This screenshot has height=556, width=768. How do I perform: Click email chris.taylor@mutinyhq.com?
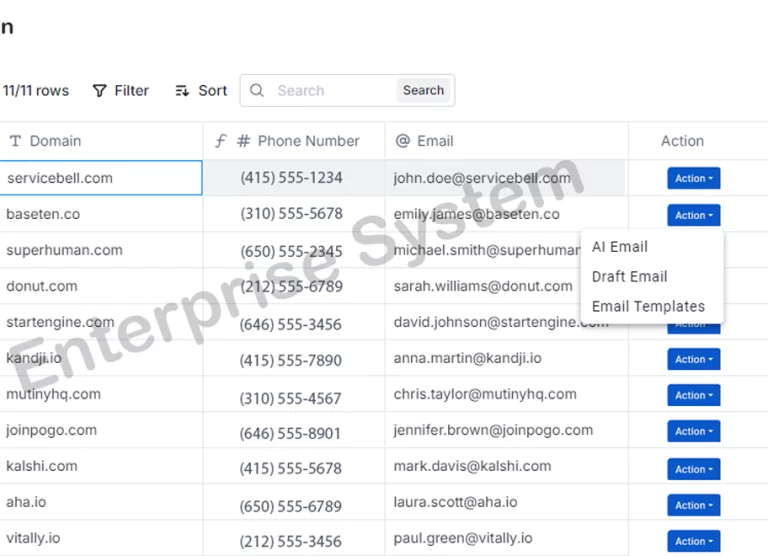coord(485,394)
